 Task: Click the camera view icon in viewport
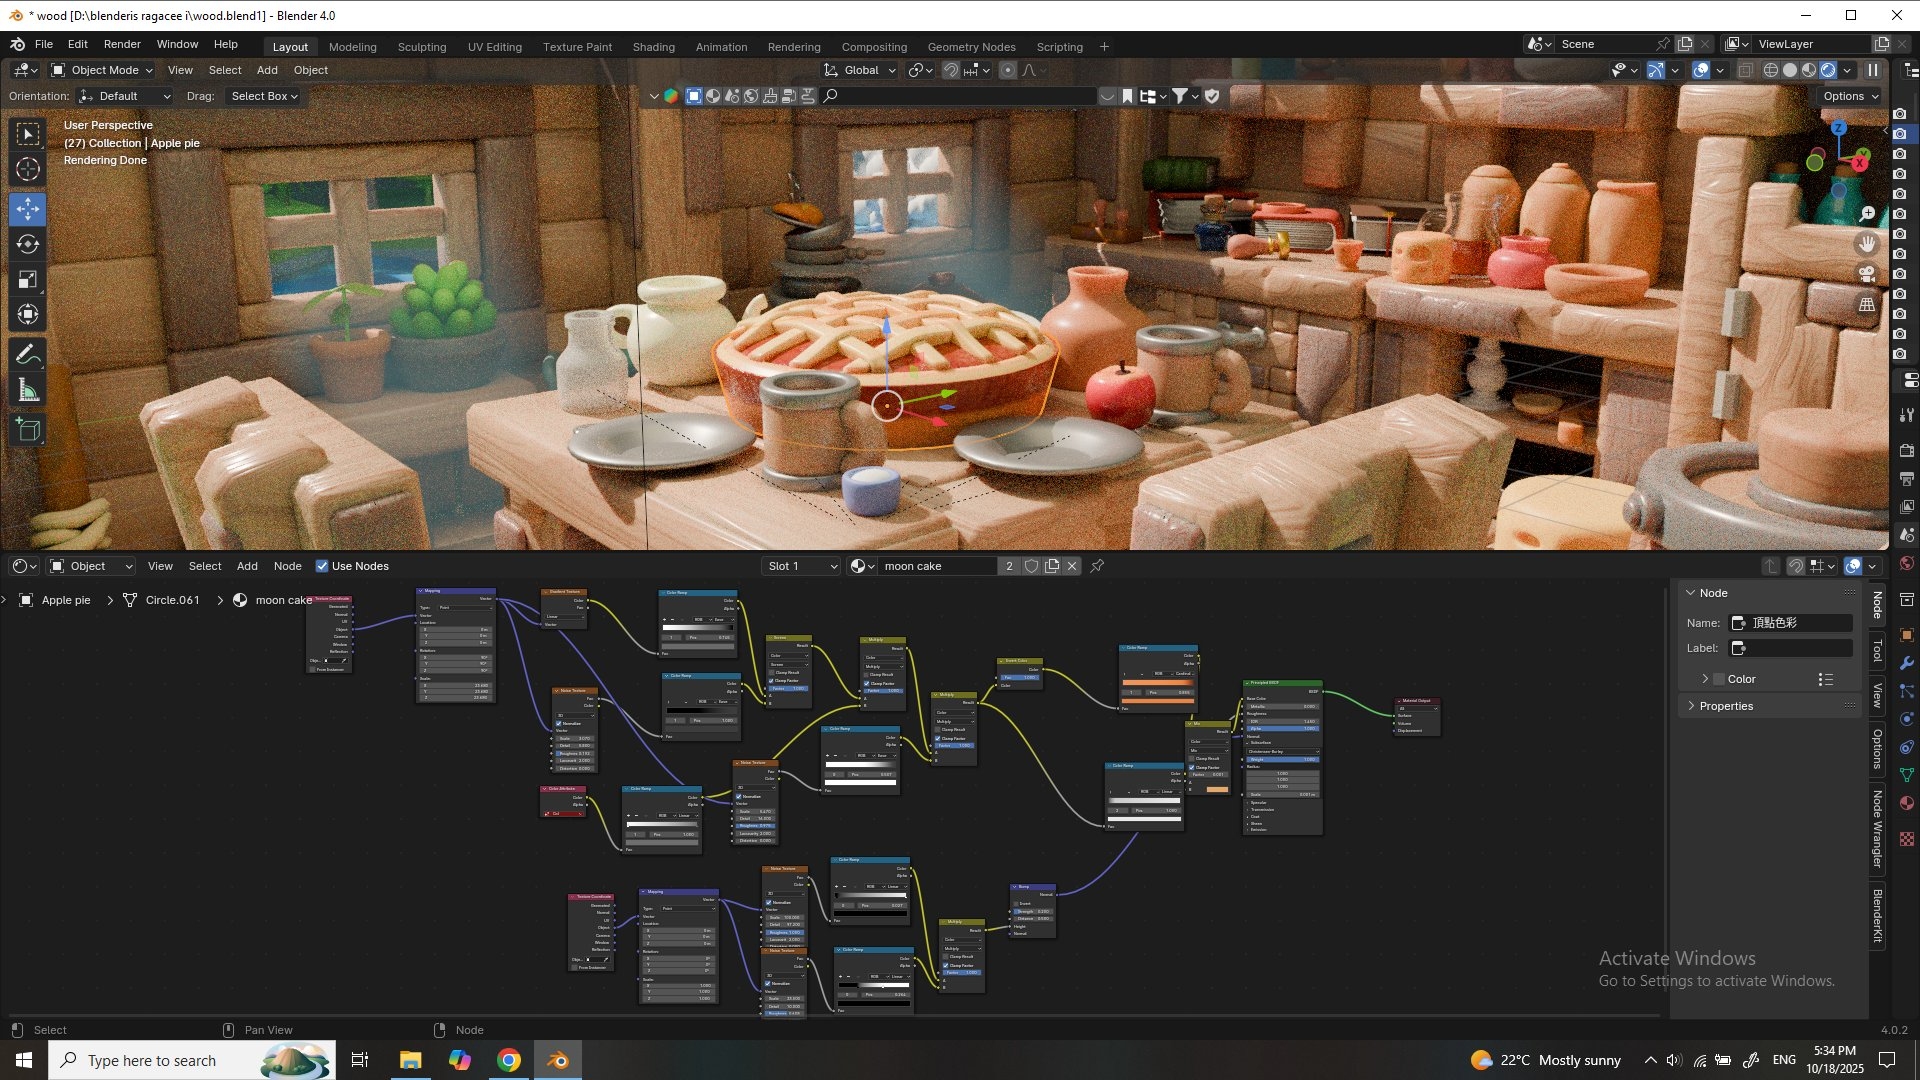1867,274
